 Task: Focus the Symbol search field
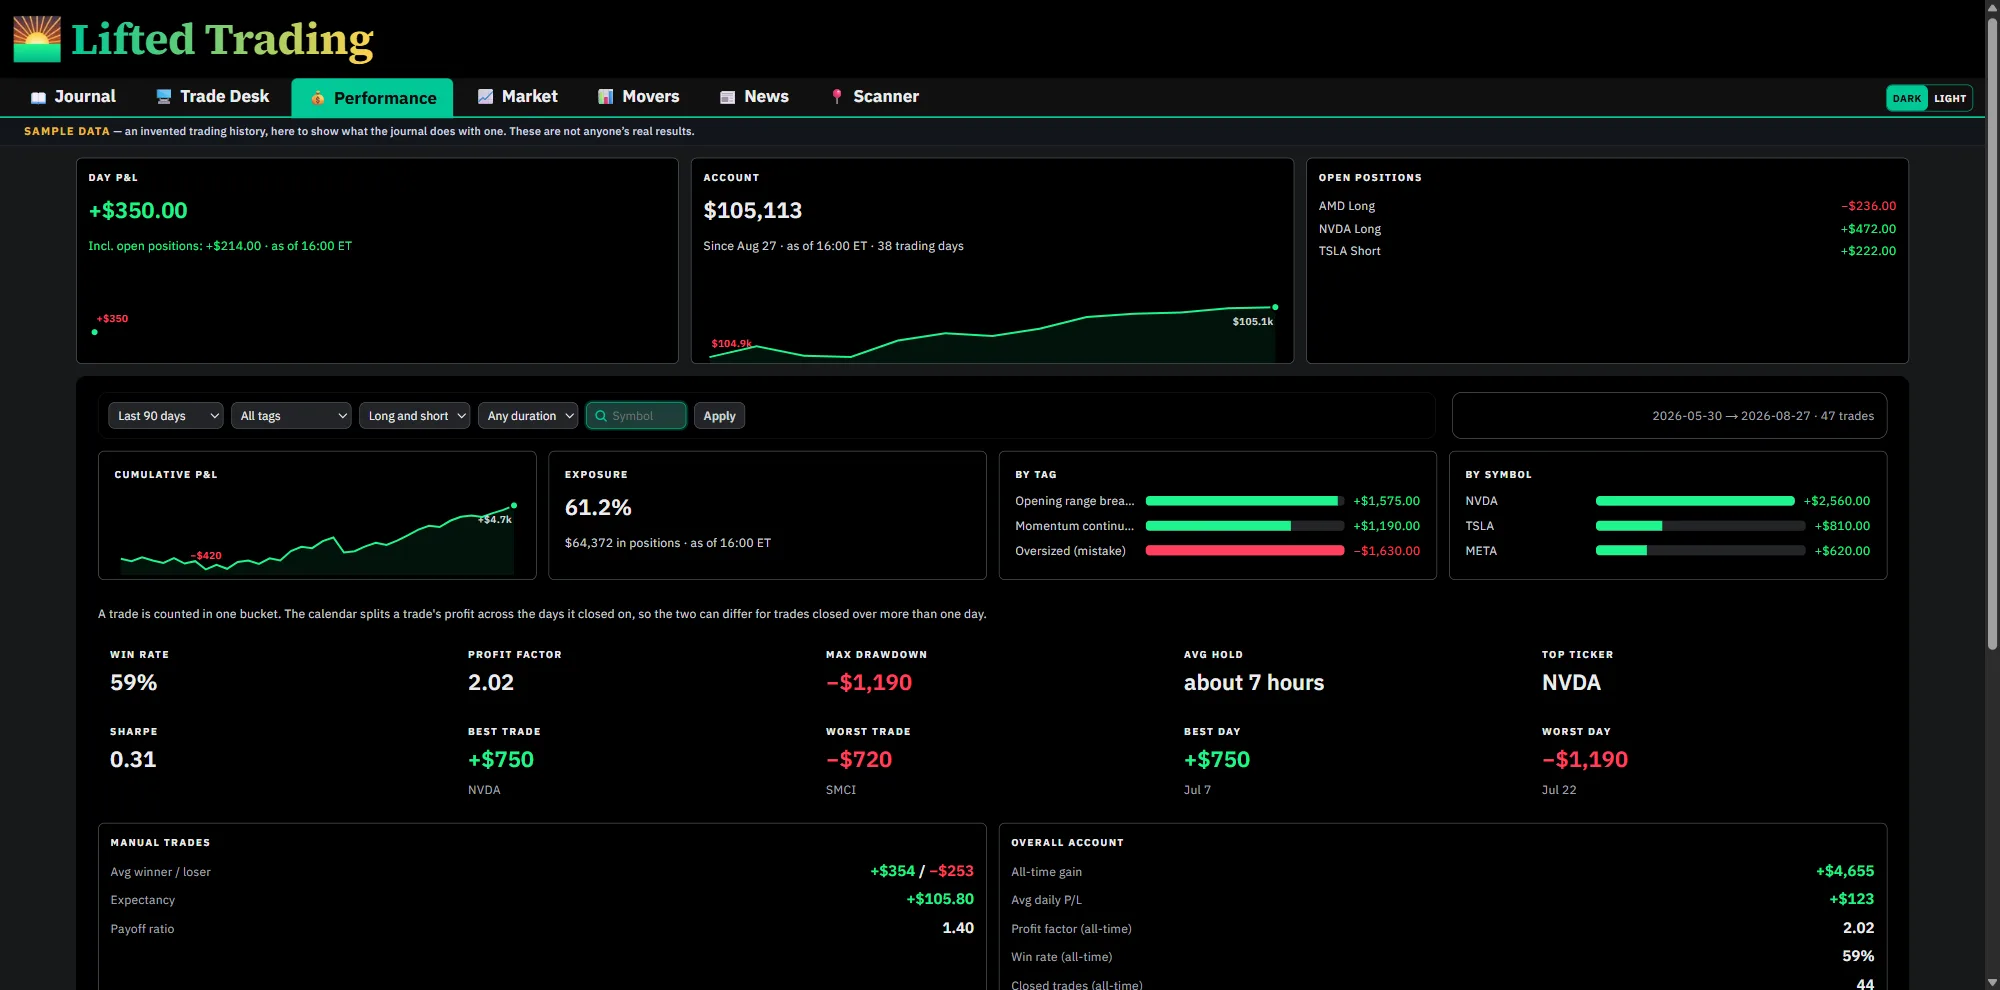click(x=636, y=416)
